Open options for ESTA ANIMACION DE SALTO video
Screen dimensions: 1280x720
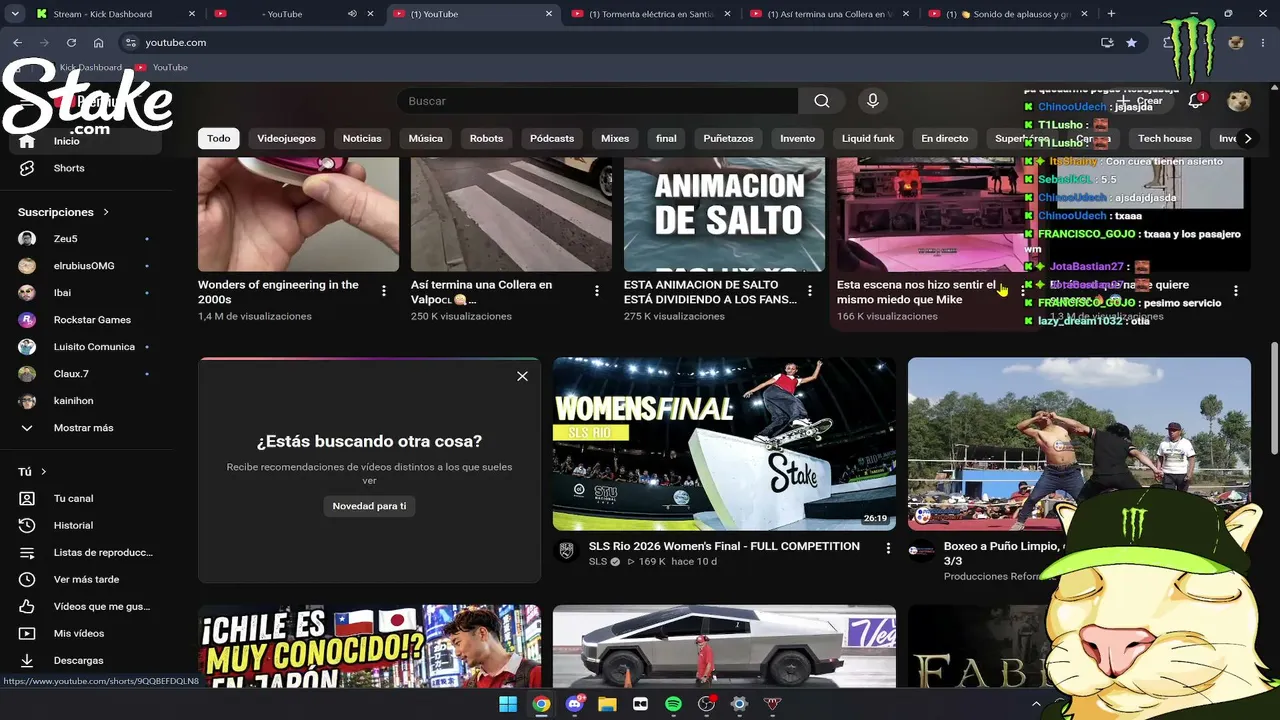point(810,291)
